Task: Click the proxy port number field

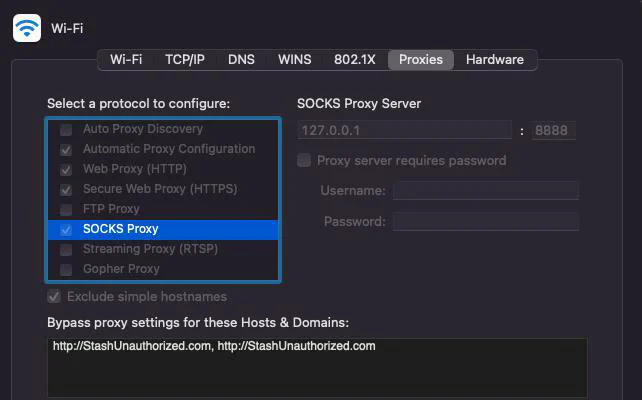Action: pyautogui.click(x=554, y=130)
